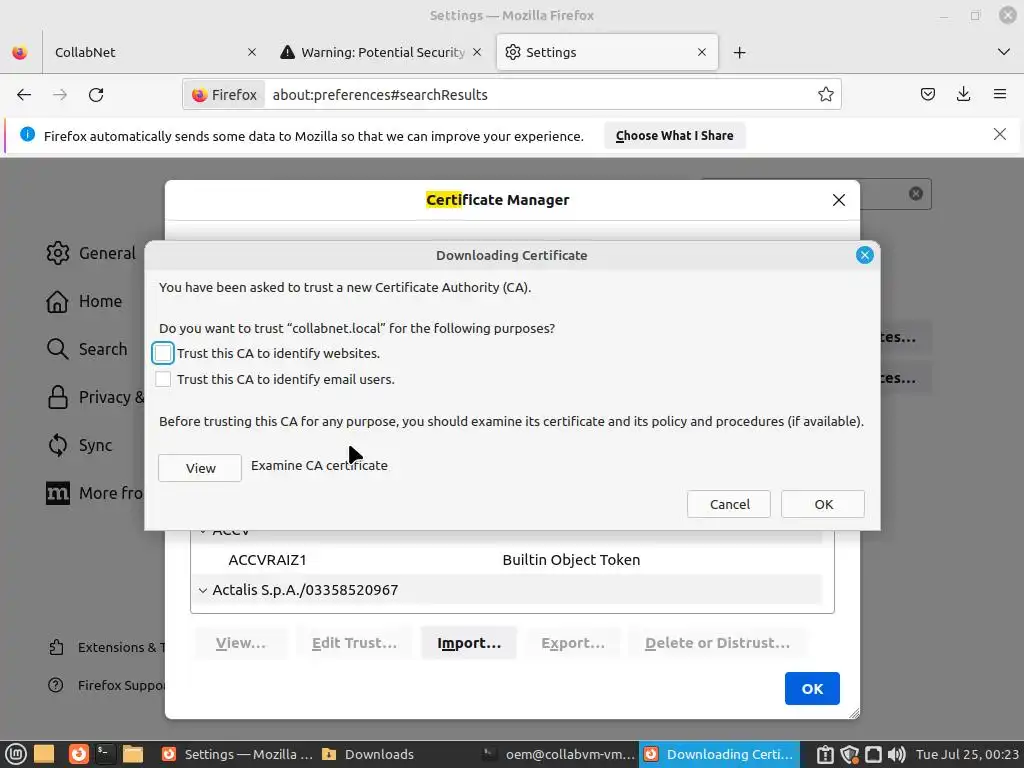Close the Certificate Manager with X icon
This screenshot has height=768, width=1024.
pos(839,200)
